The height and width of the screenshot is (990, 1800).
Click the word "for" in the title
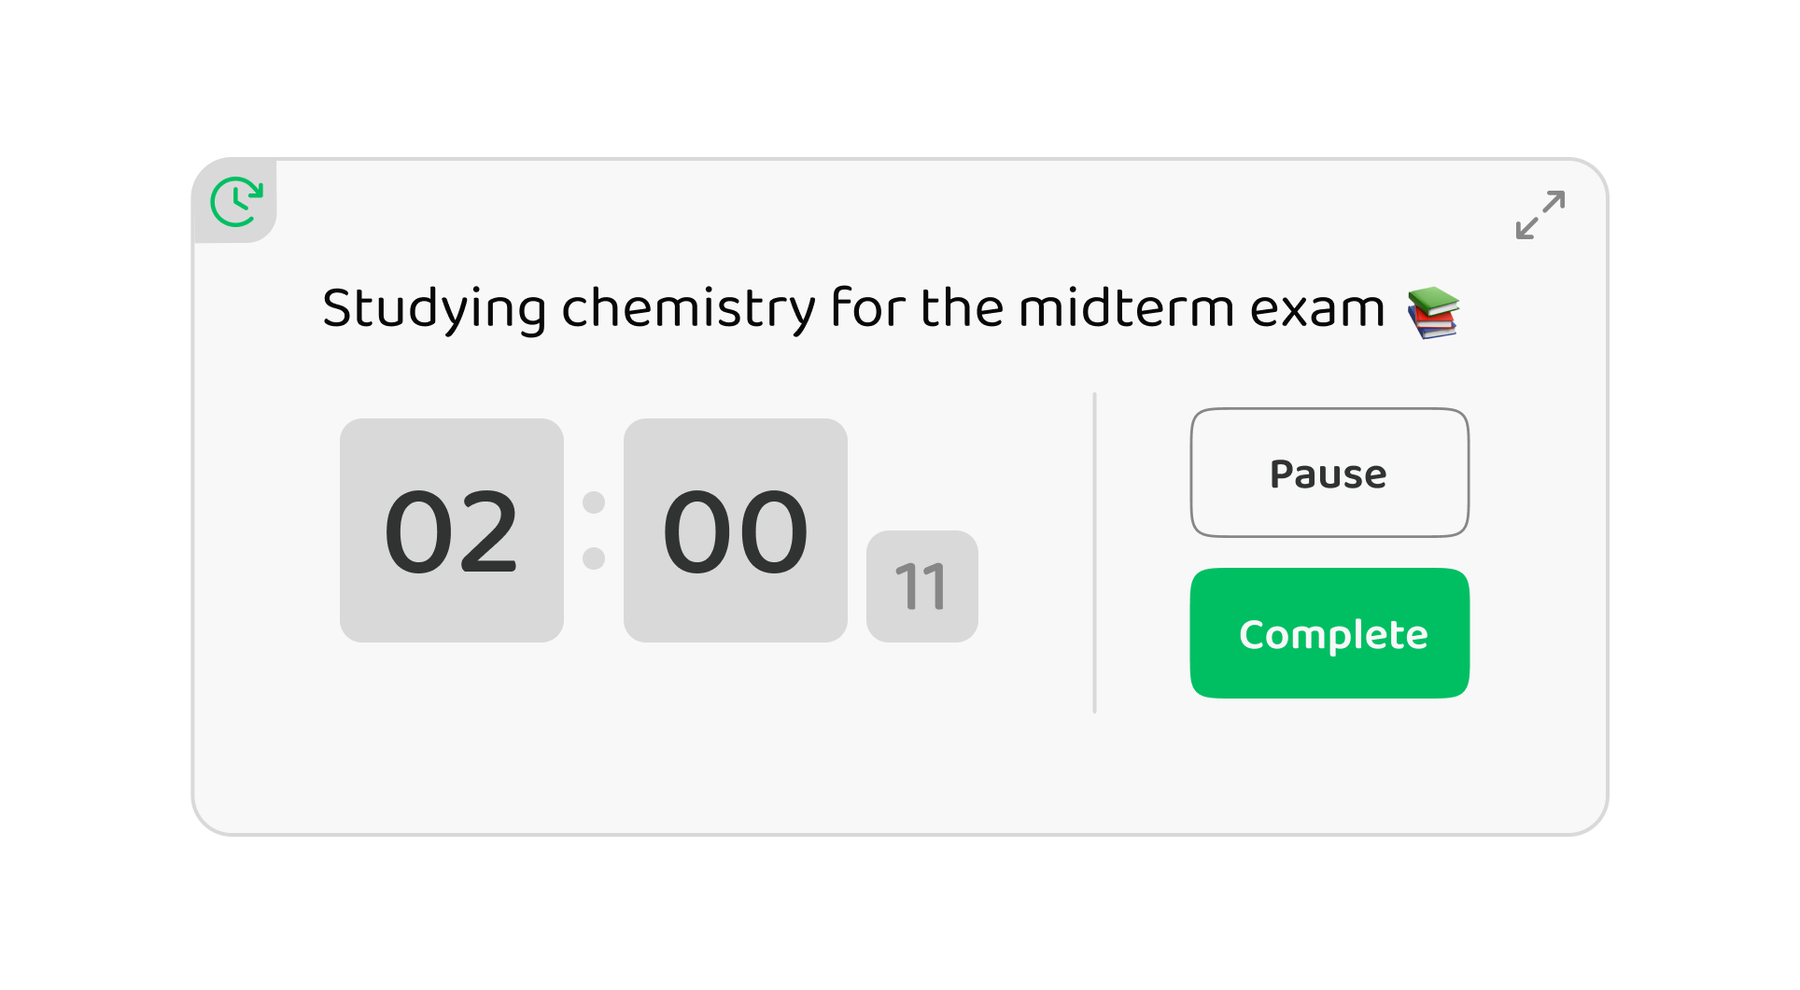pyautogui.click(x=867, y=309)
